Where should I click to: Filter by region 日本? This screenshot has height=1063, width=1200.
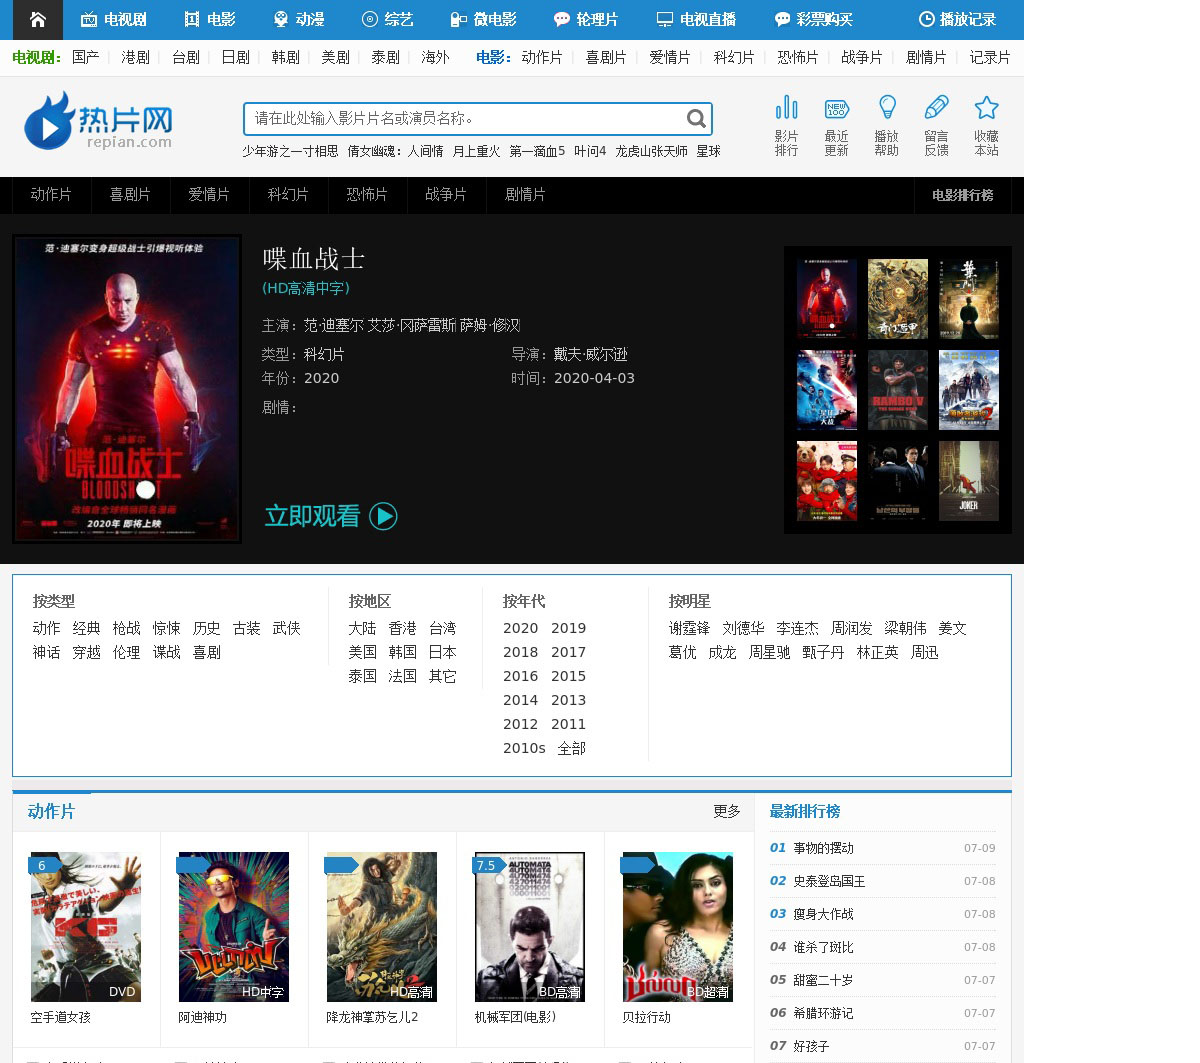(x=443, y=652)
